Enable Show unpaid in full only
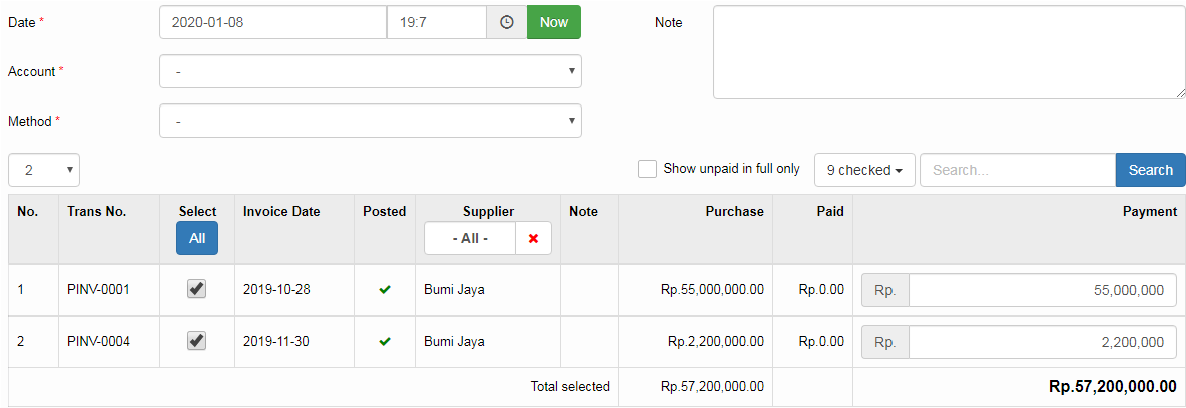 click(647, 169)
